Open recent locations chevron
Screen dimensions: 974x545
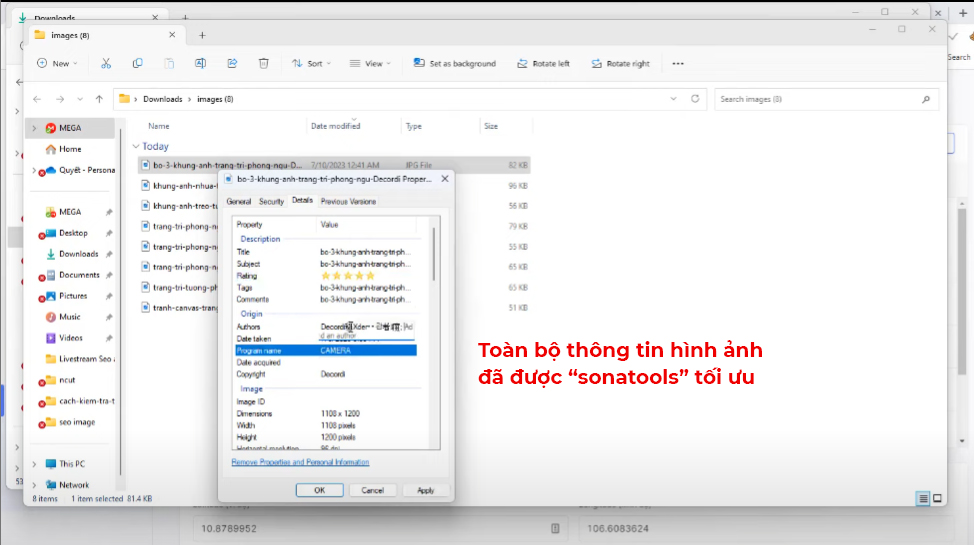[80, 99]
